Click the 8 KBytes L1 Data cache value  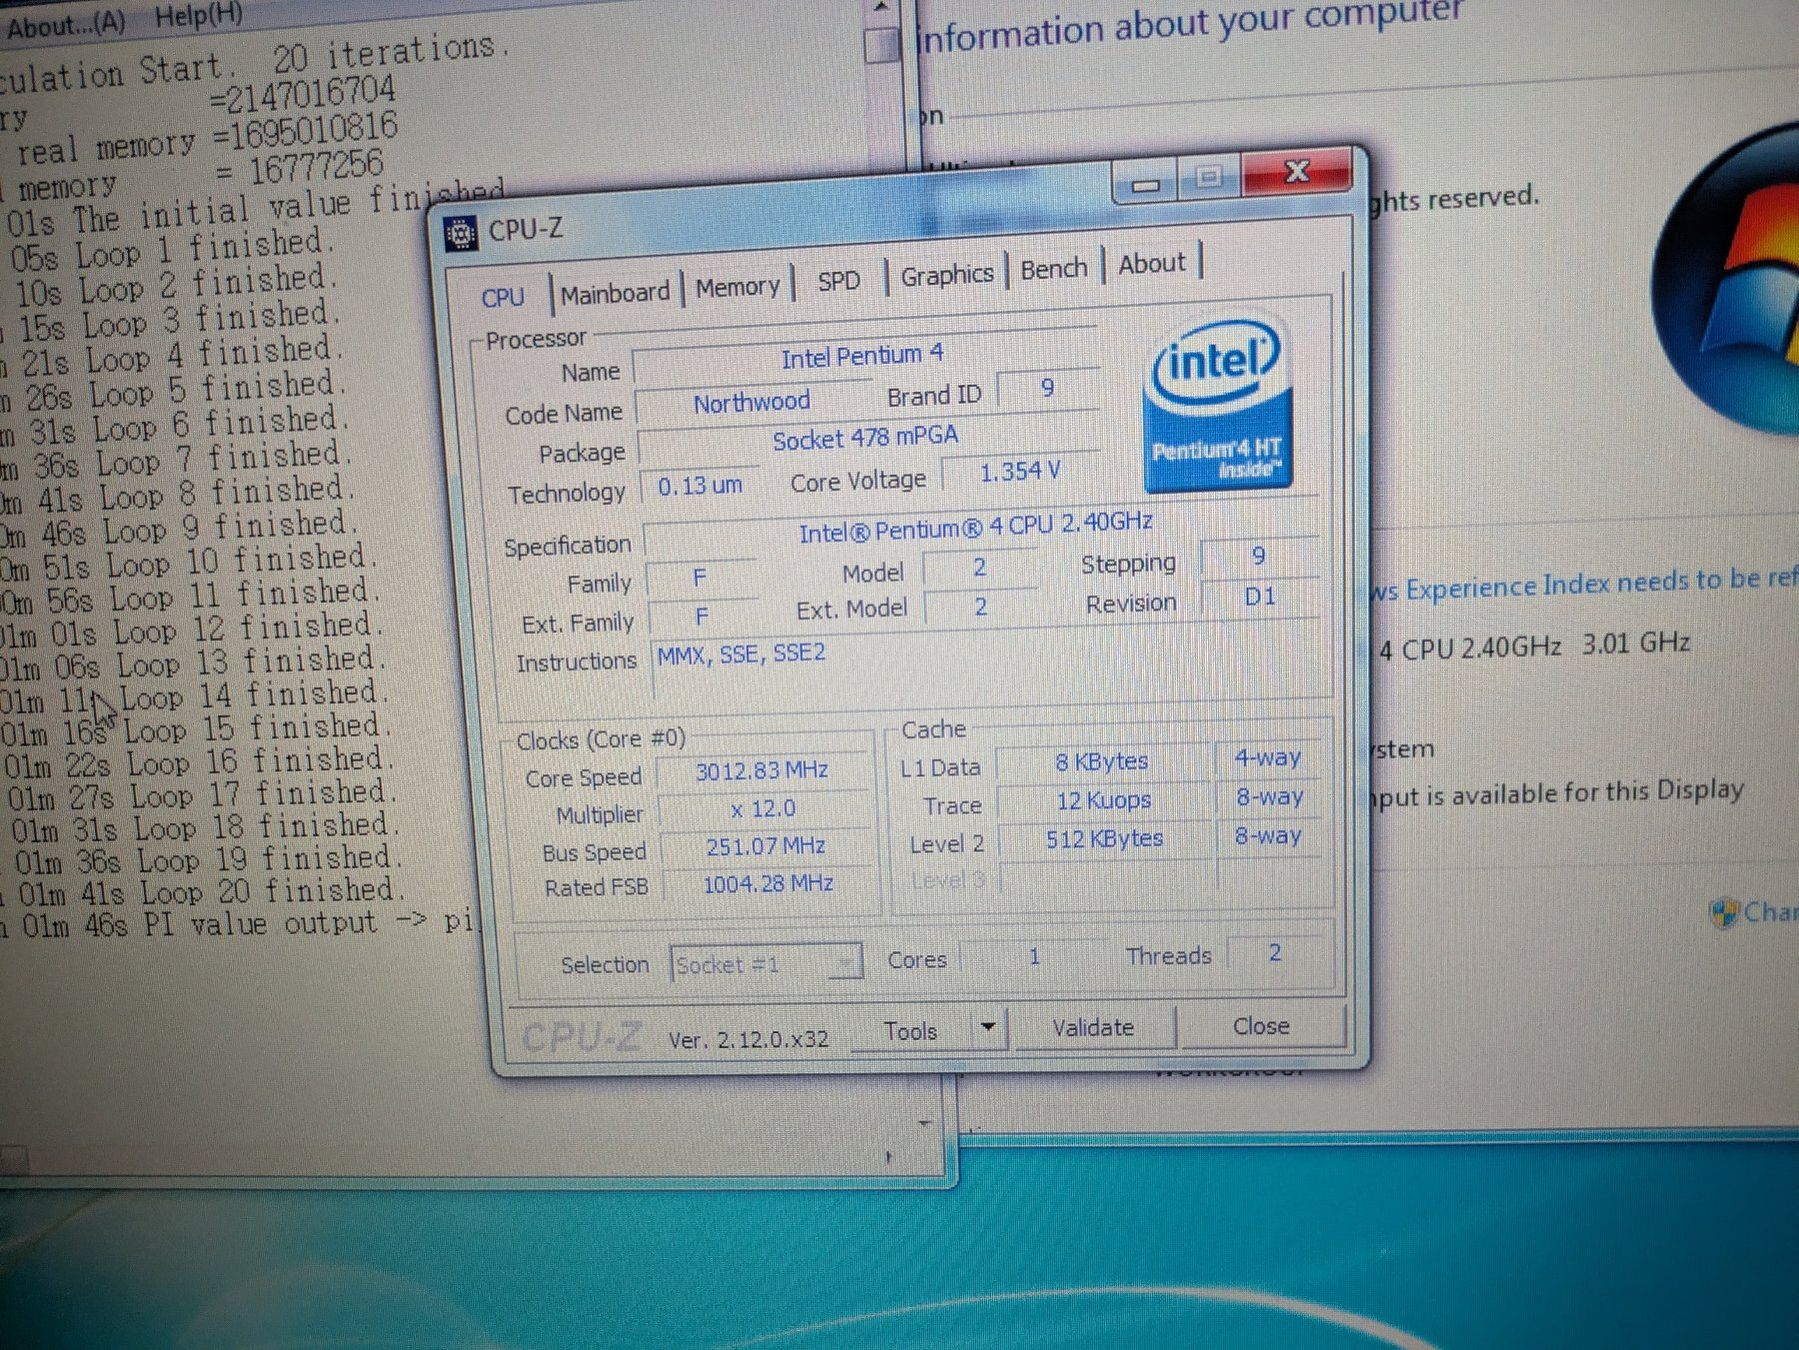pos(1102,762)
